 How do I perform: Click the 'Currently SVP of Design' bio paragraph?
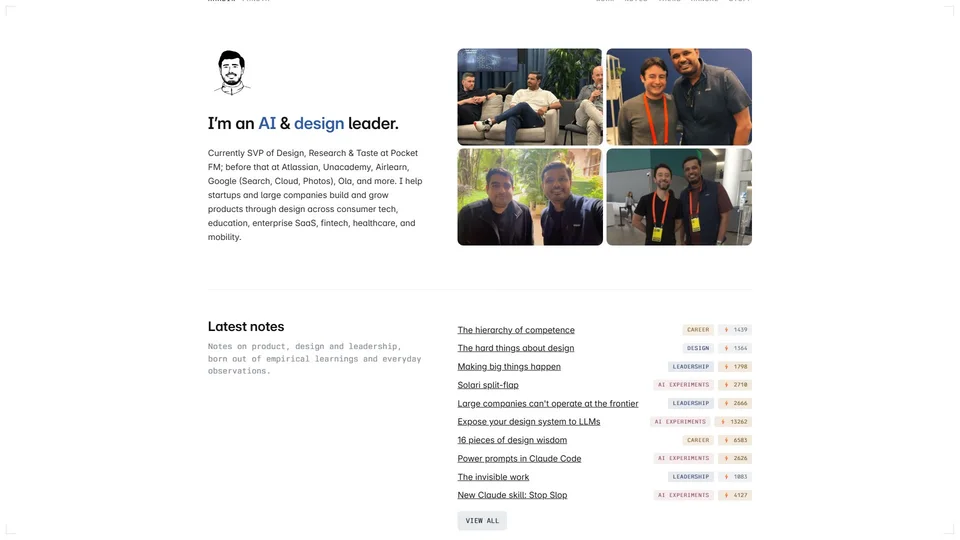(315, 195)
